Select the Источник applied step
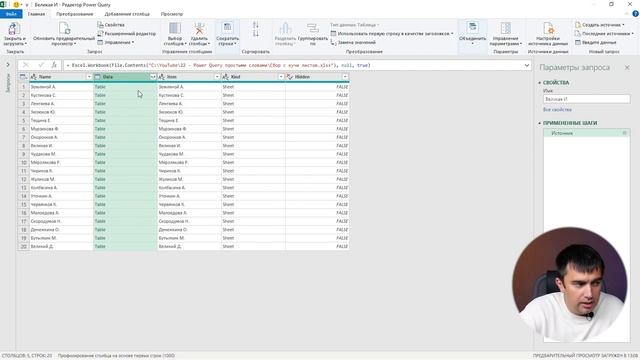Screen dimensions: 640x360 tap(587, 133)
